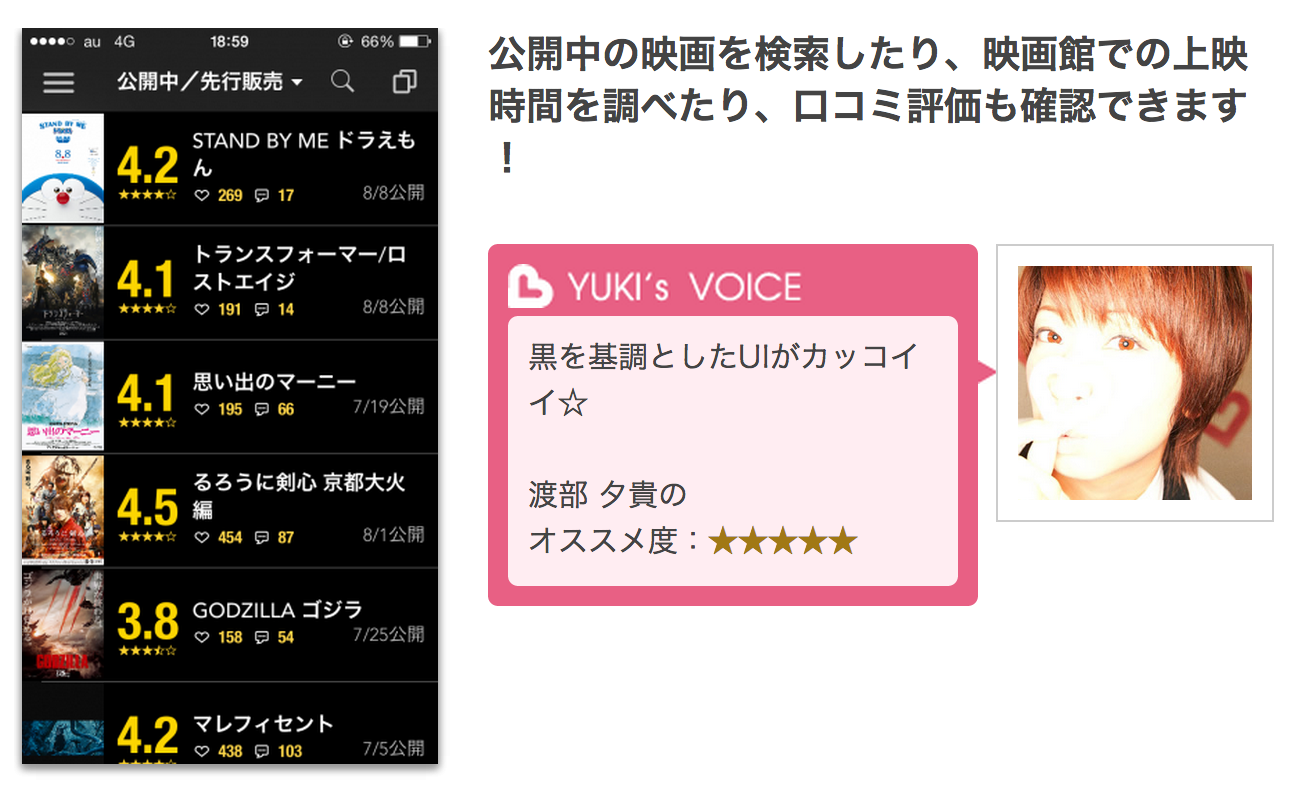Open the multi-window copy icon
The height and width of the screenshot is (798, 1298).
coord(404,82)
